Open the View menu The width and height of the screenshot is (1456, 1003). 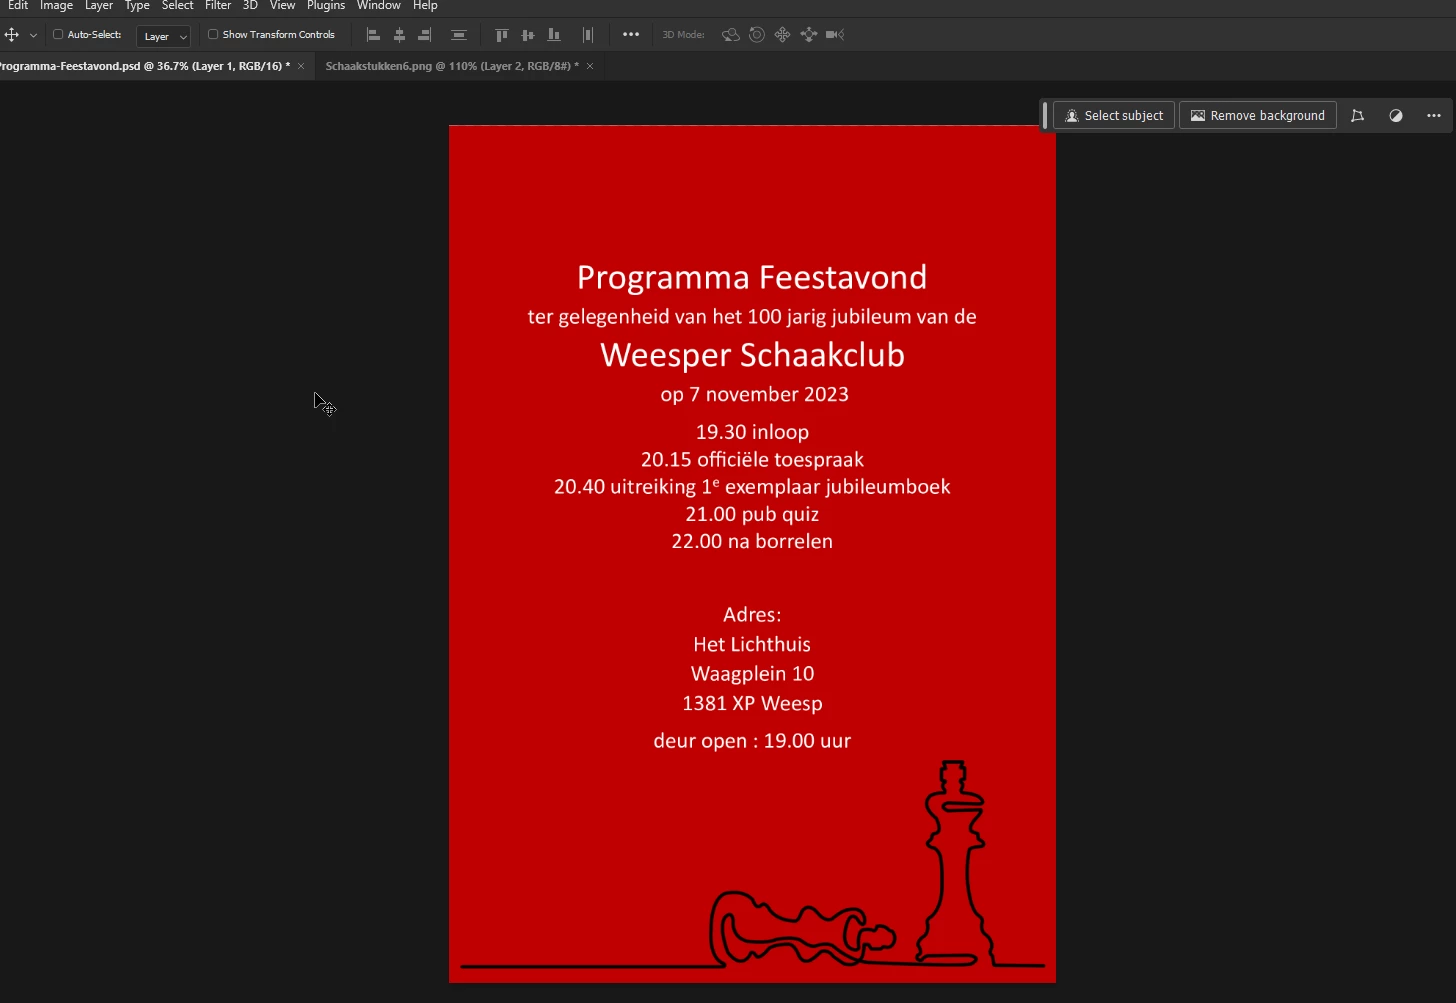click(283, 6)
